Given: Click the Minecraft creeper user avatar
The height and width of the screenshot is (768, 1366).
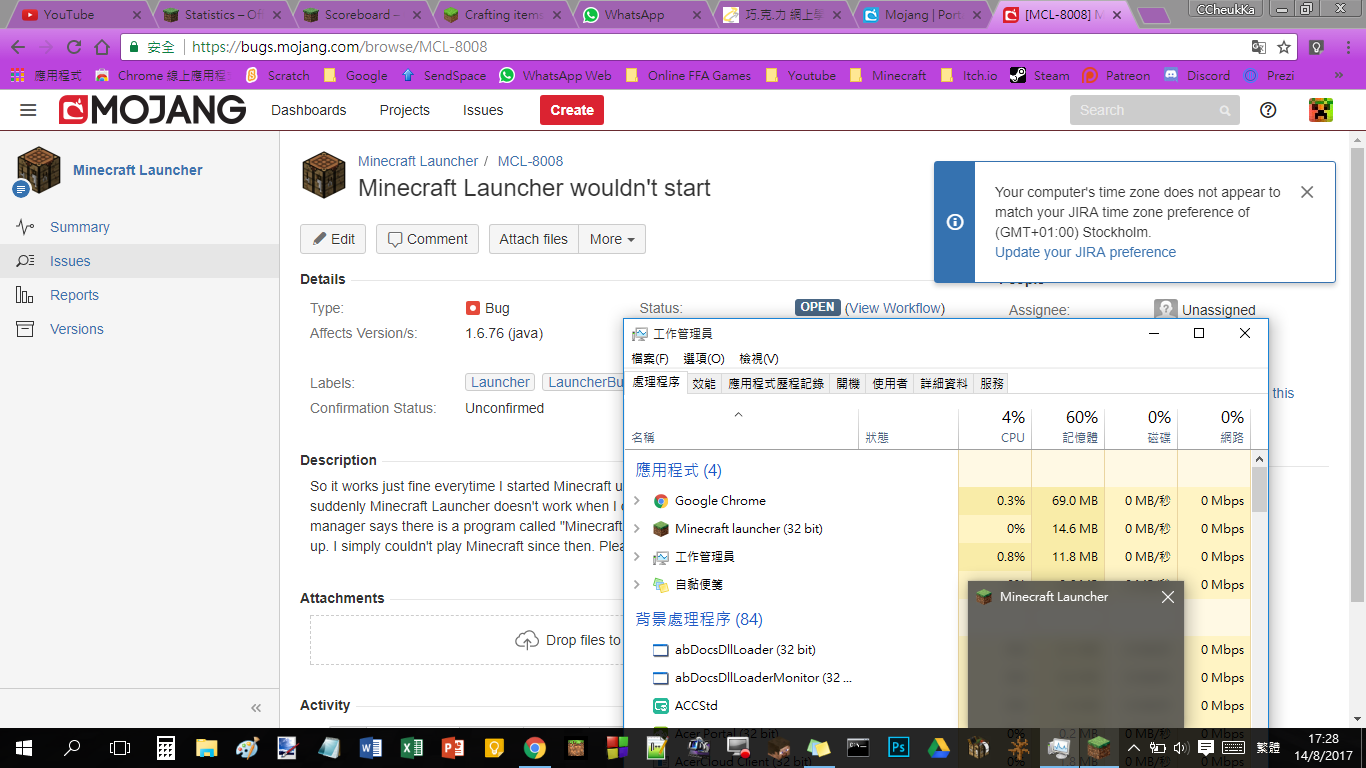Looking at the screenshot, I should pyautogui.click(x=1321, y=110).
